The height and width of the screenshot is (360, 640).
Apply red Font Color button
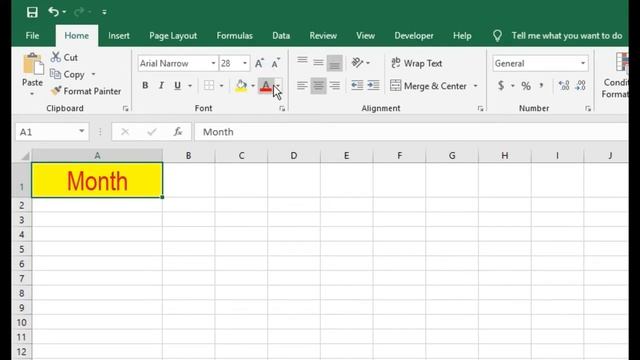tap(266, 86)
